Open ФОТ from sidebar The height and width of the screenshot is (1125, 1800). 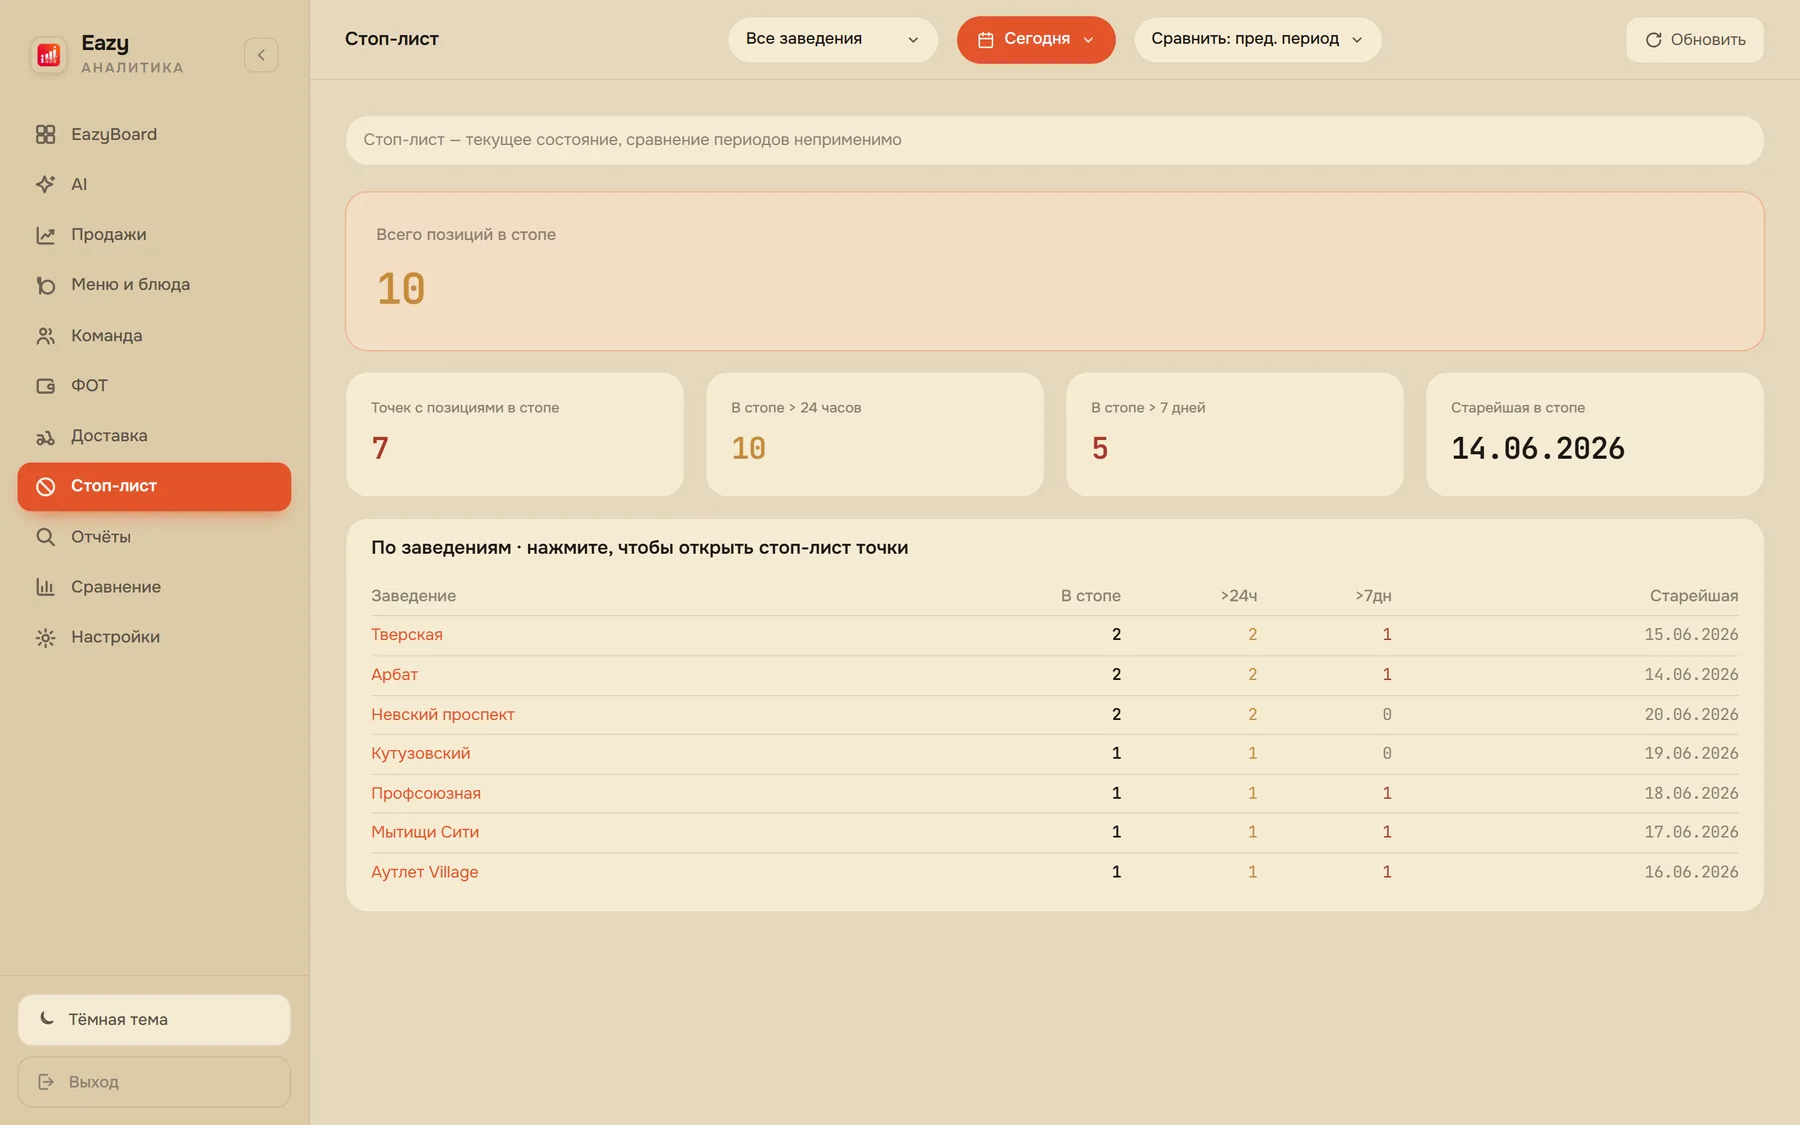tap(154, 386)
